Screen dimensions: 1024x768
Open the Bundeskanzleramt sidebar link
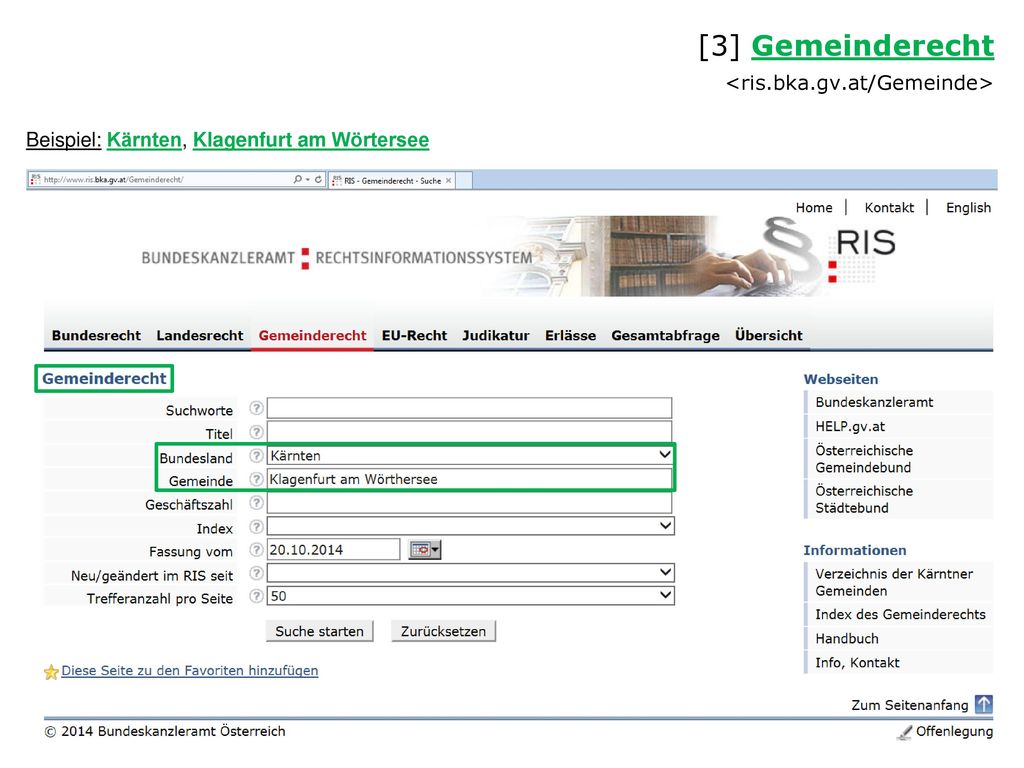pyautogui.click(x=874, y=402)
